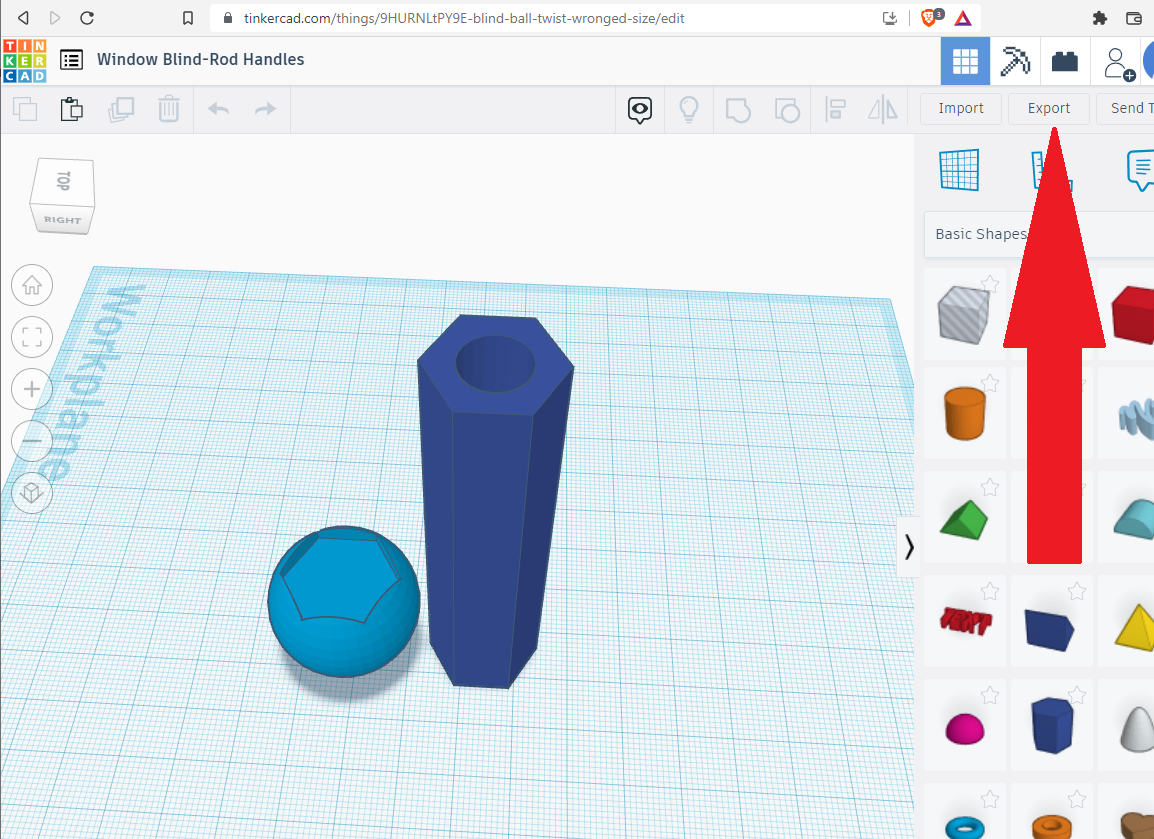The height and width of the screenshot is (839, 1154).
Task: Favorite the Wedge shape with its star
Action: 1077,591
